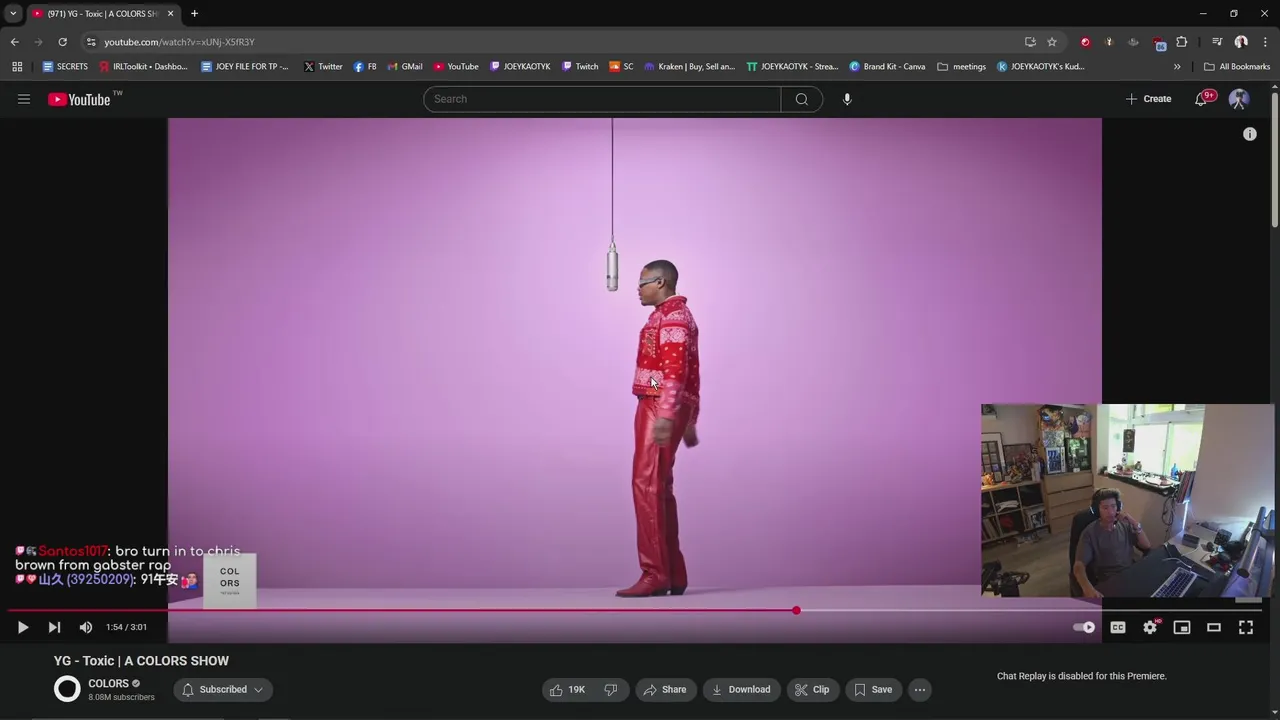Open the player settings gear

(x=1150, y=627)
